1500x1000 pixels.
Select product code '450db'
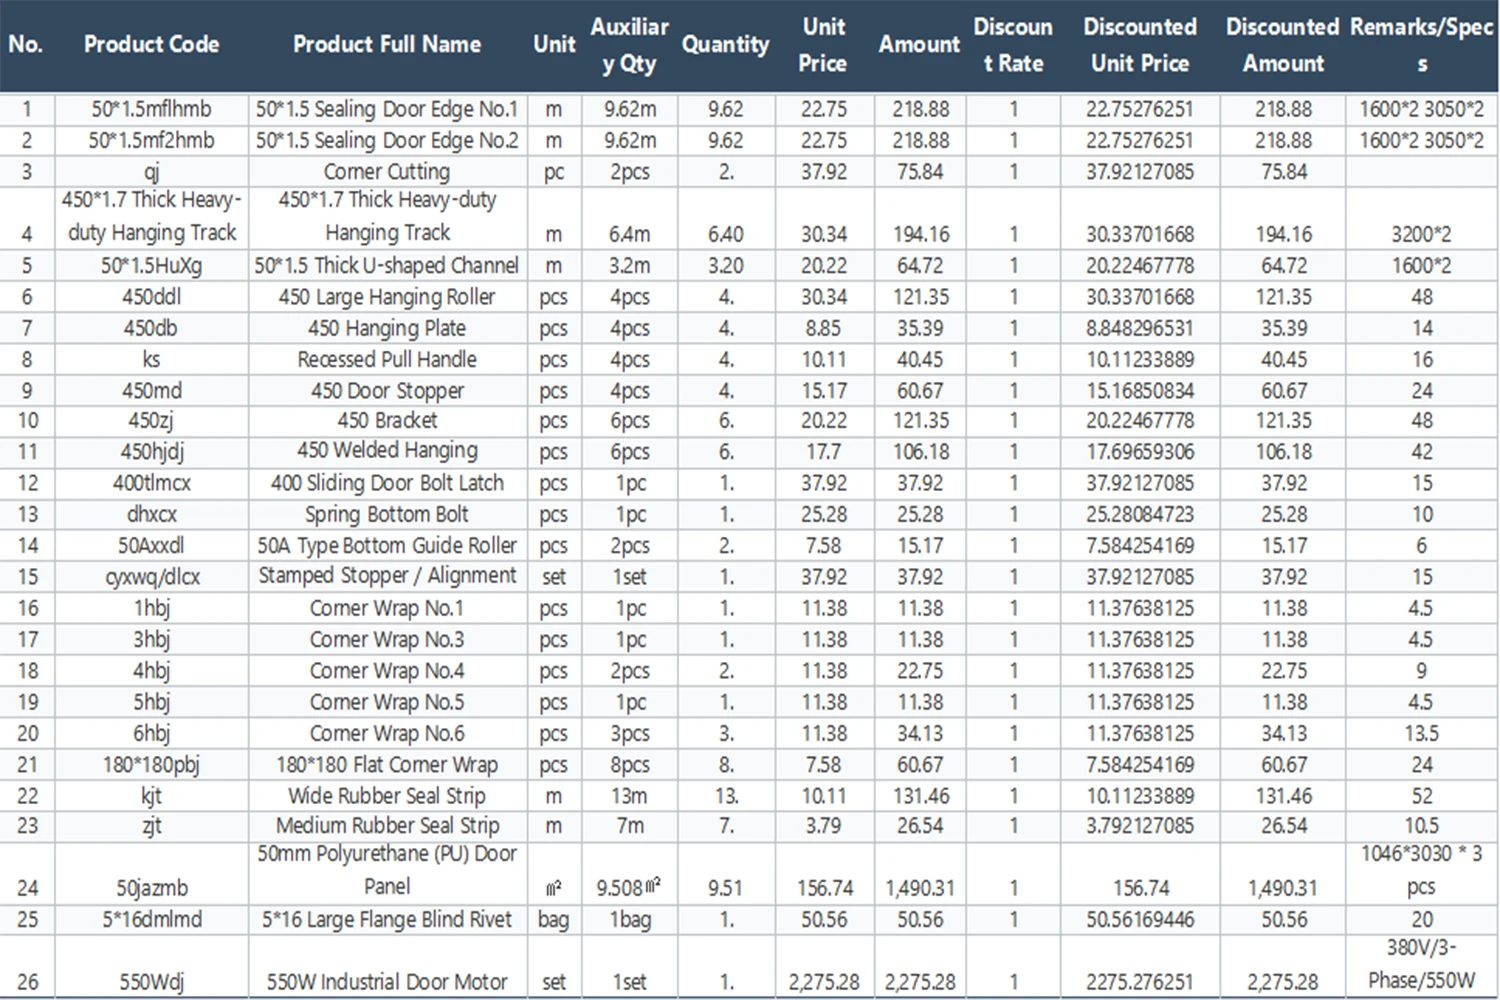(x=151, y=328)
